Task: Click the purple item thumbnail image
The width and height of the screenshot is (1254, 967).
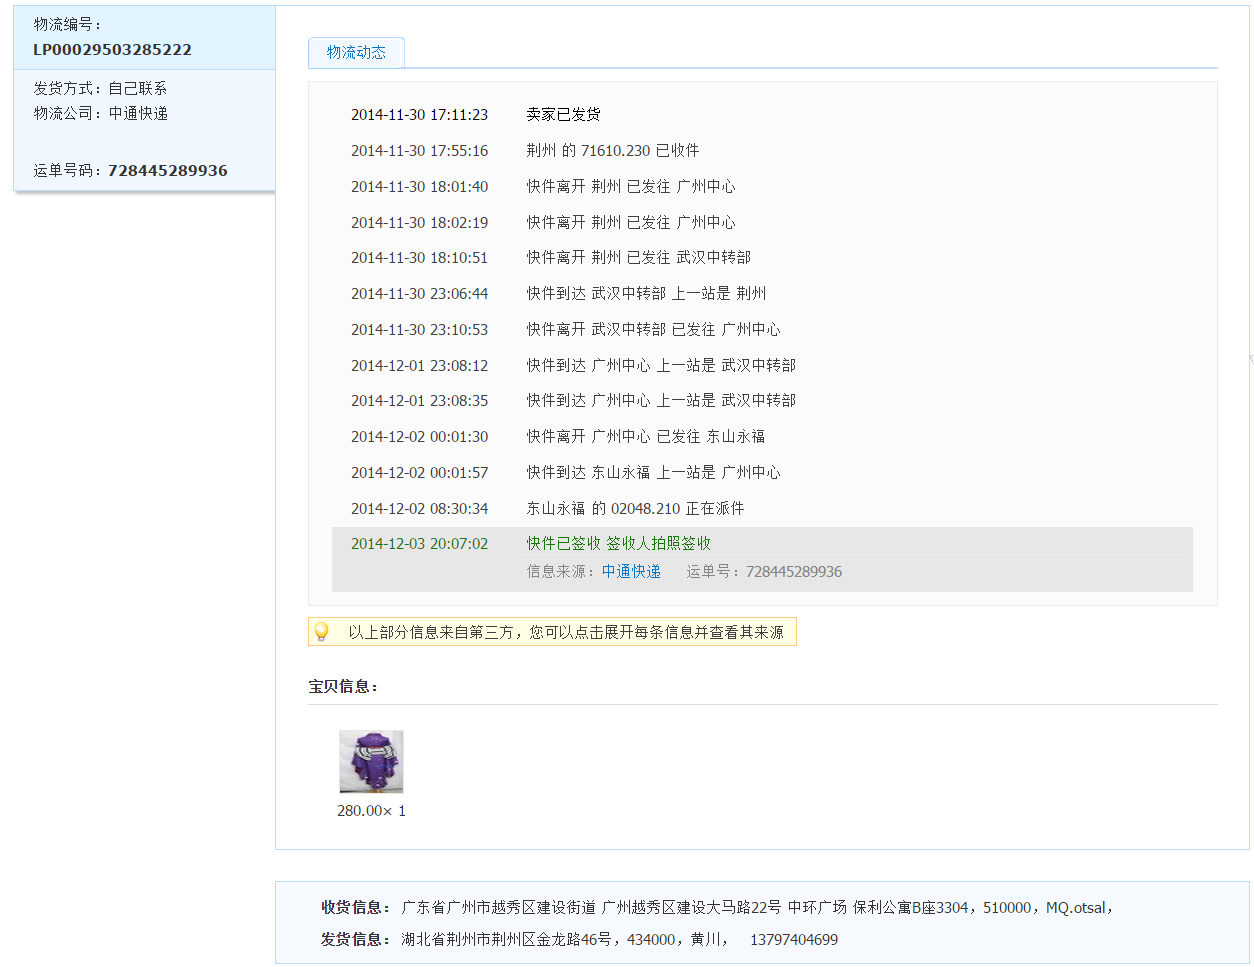Action: [x=371, y=761]
